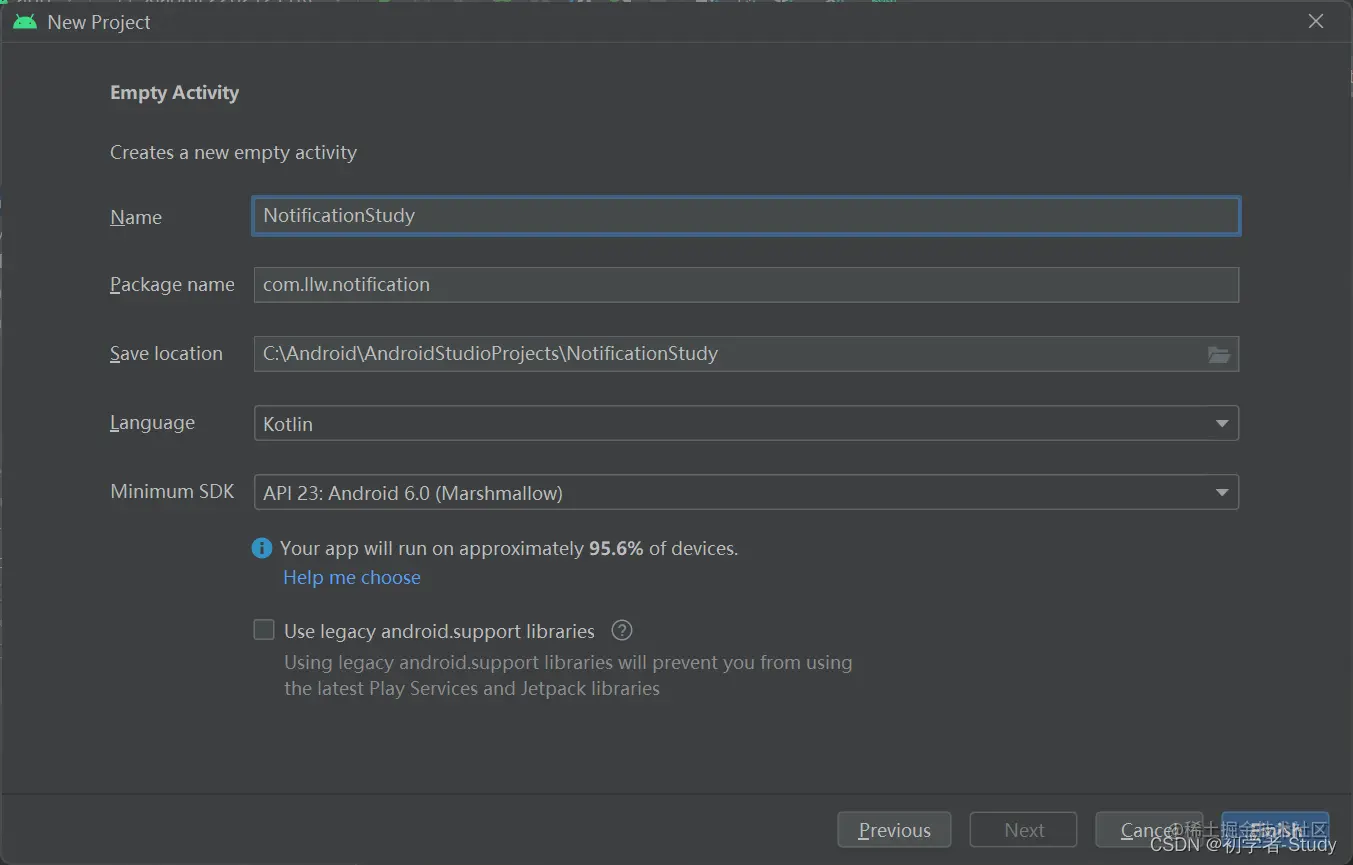This screenshot has height=865, width=1353.
Task: Select the Kotlin value in the Language box
Action: pyautogui.click(x=288, y=424)
